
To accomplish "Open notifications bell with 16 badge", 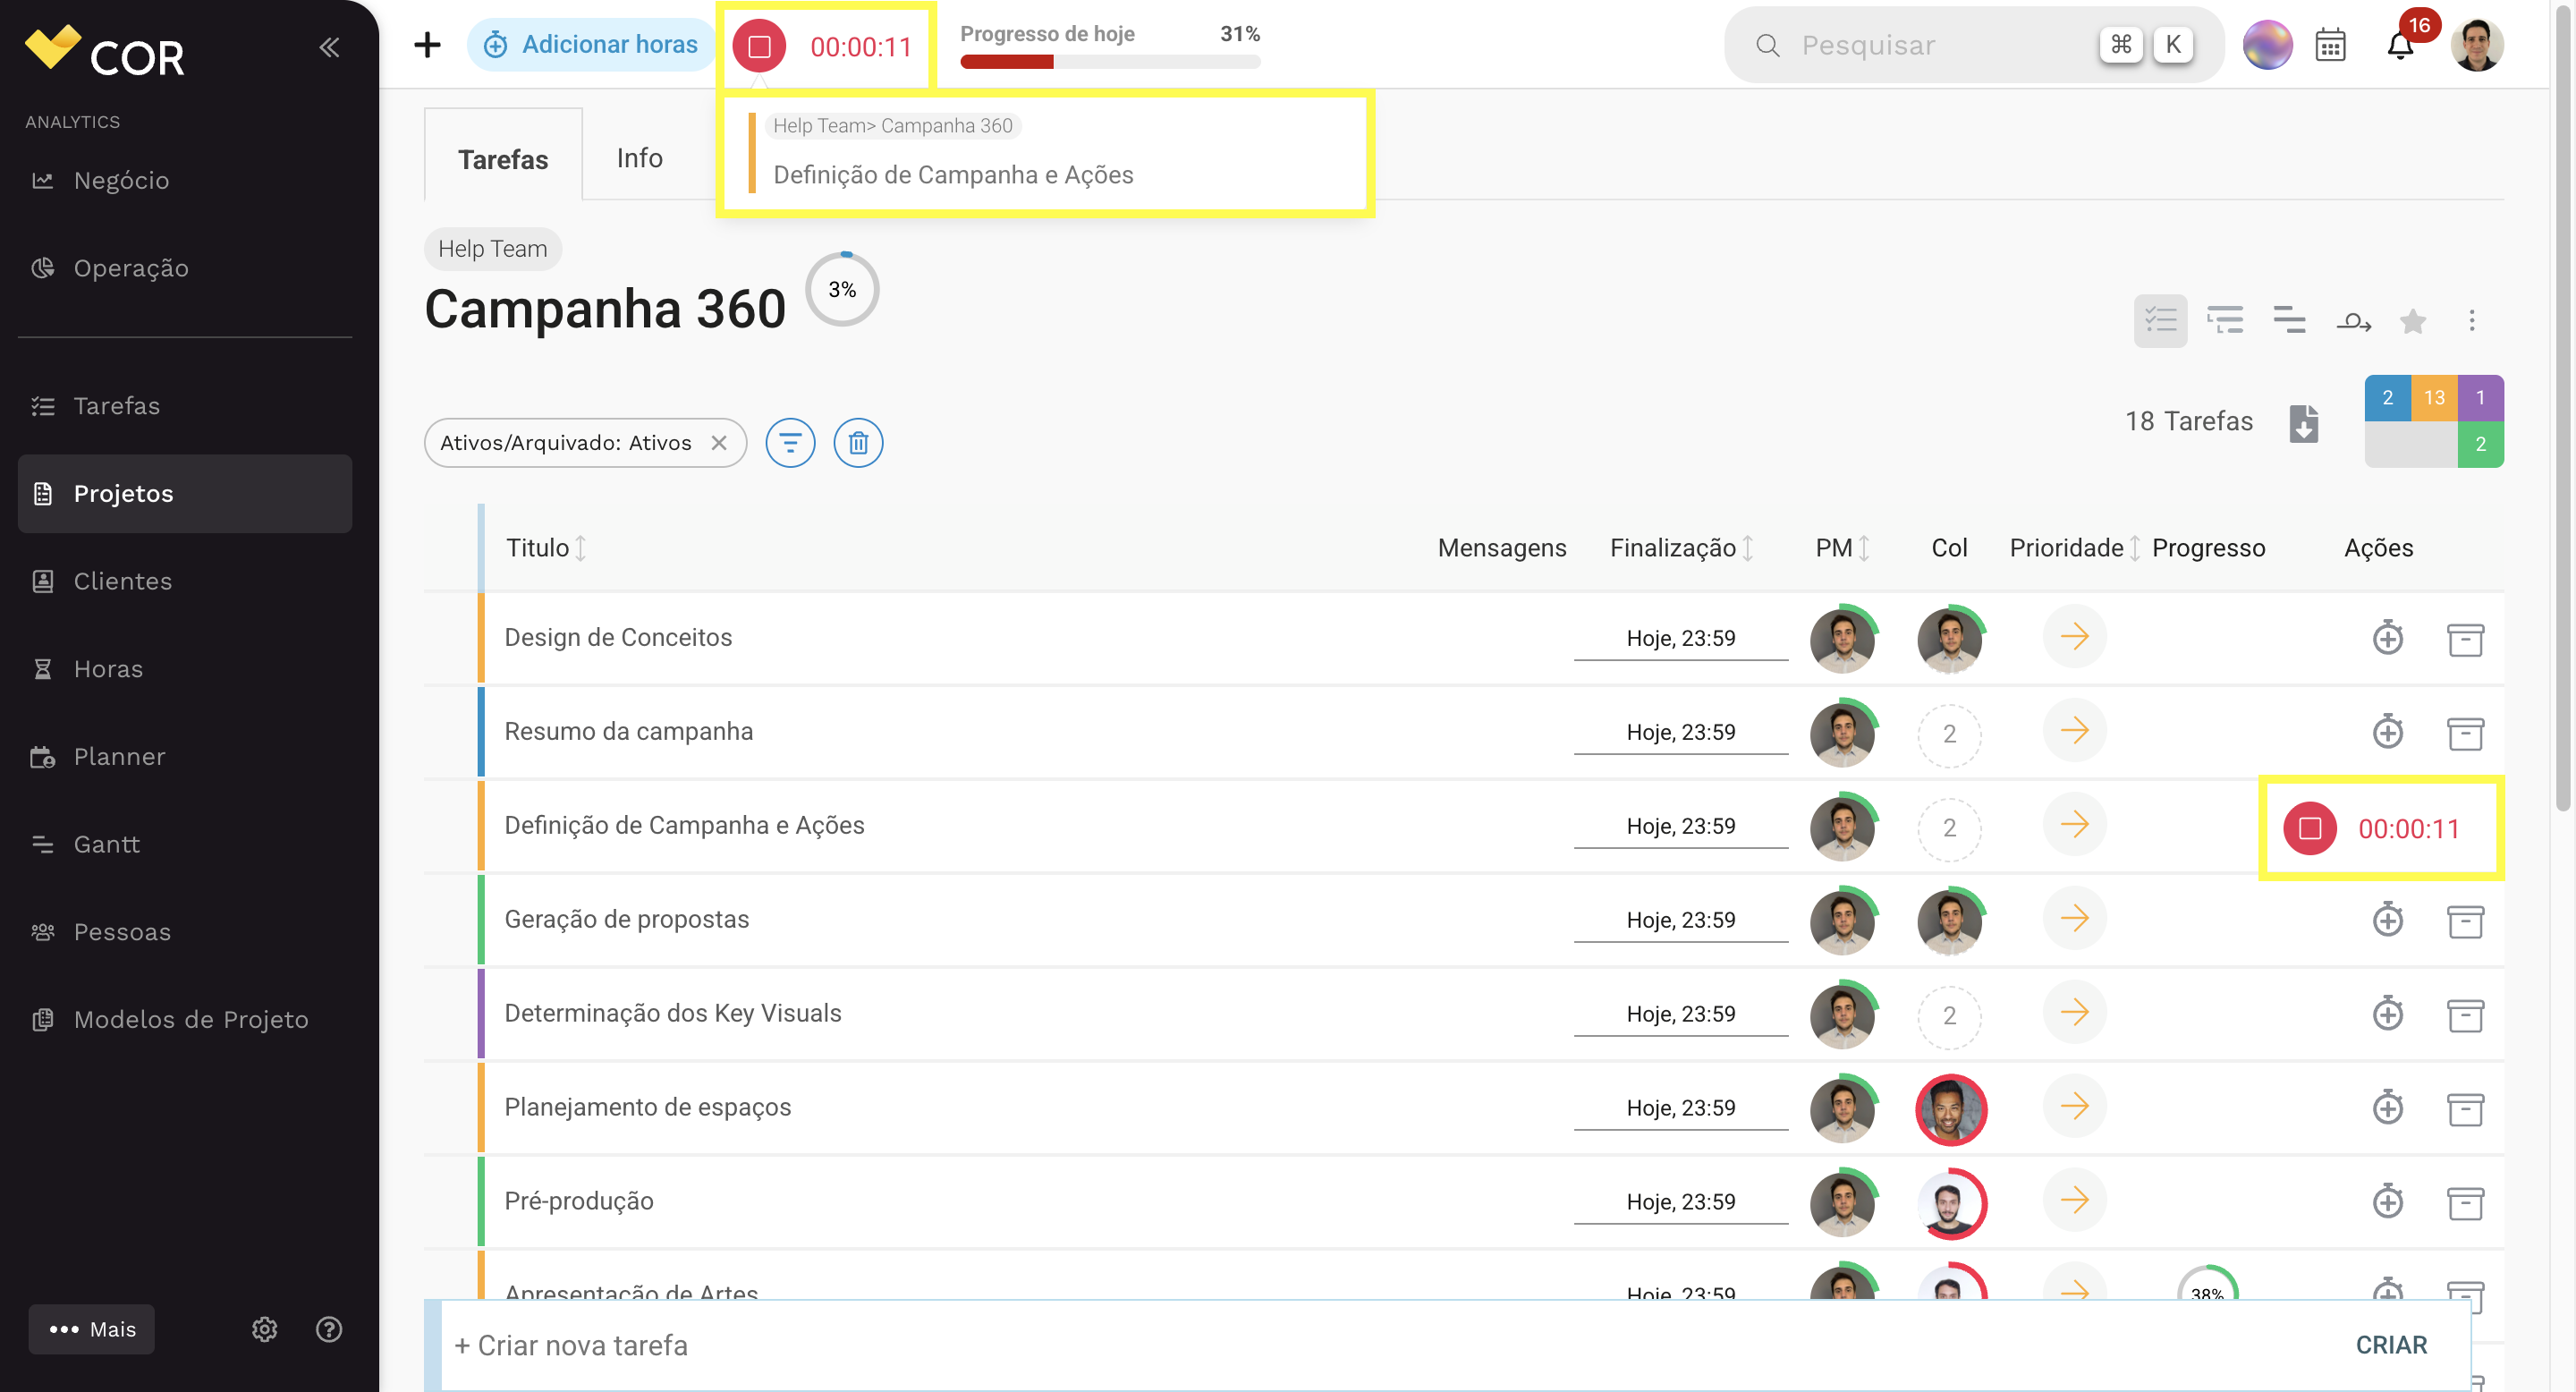I will click(x=2401, y=45).
